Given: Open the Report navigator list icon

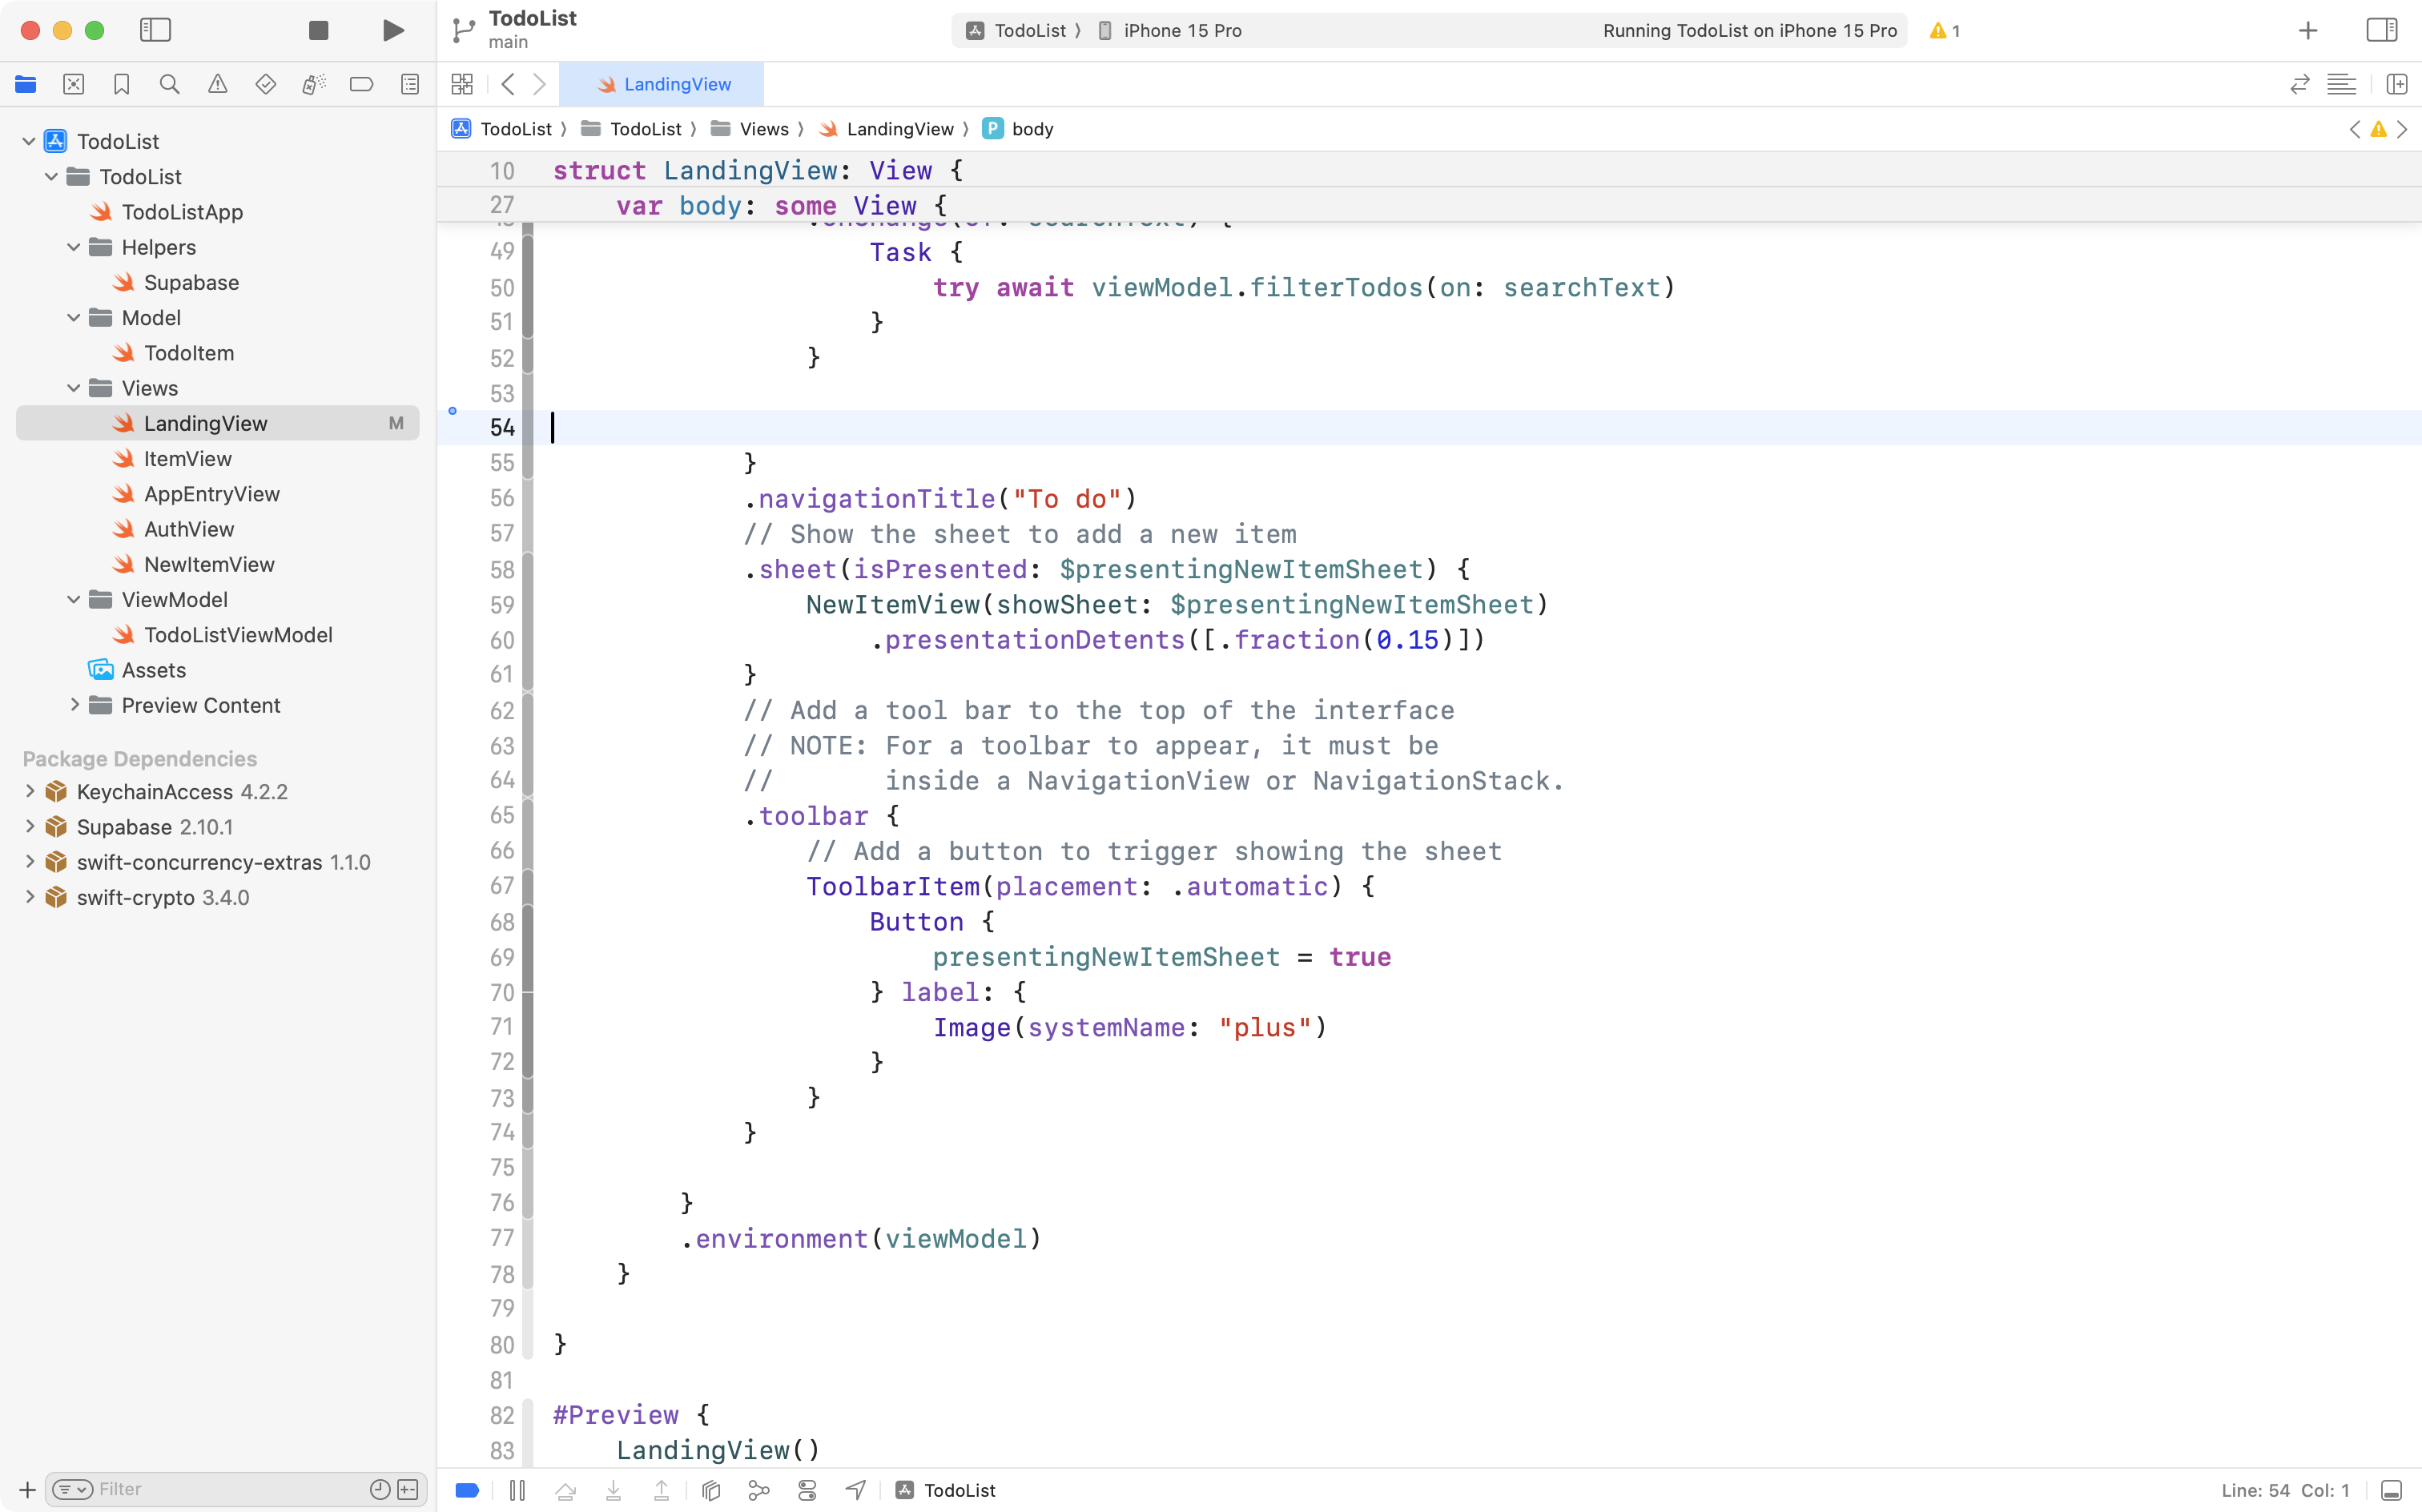Looking at the screenshot, I should point(410,84).
